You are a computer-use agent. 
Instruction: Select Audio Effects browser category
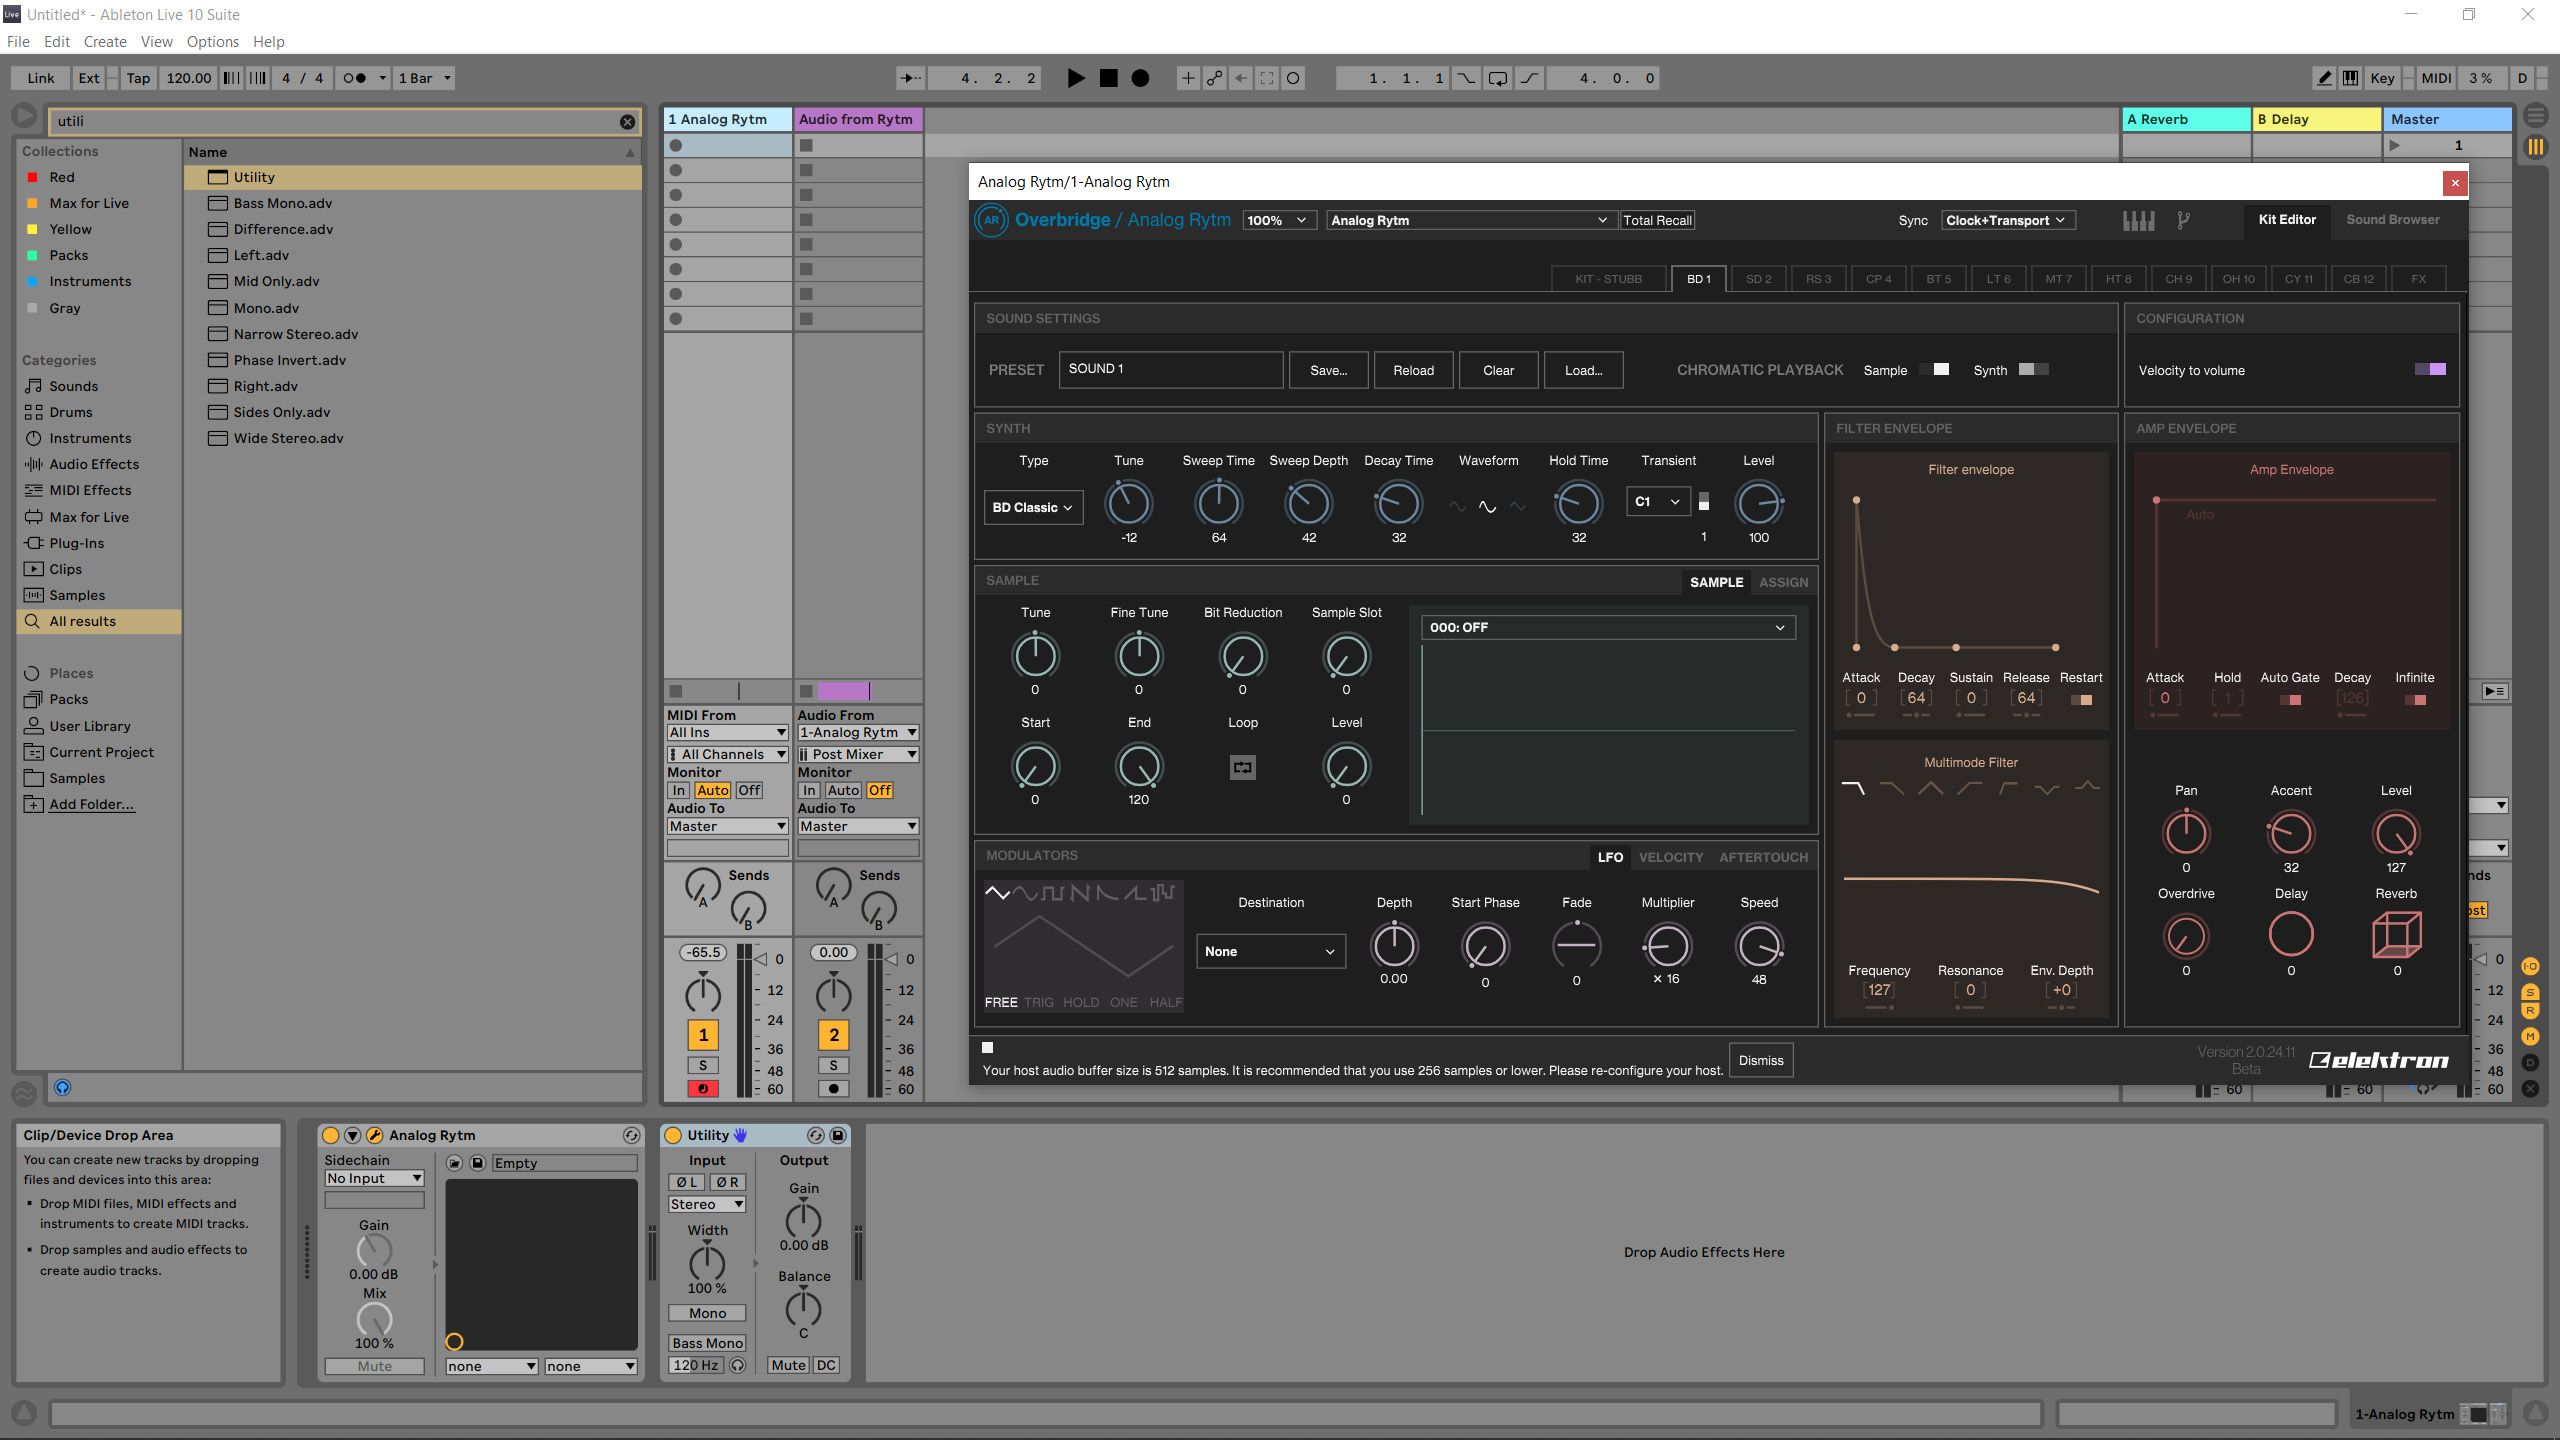pos(94,464)
